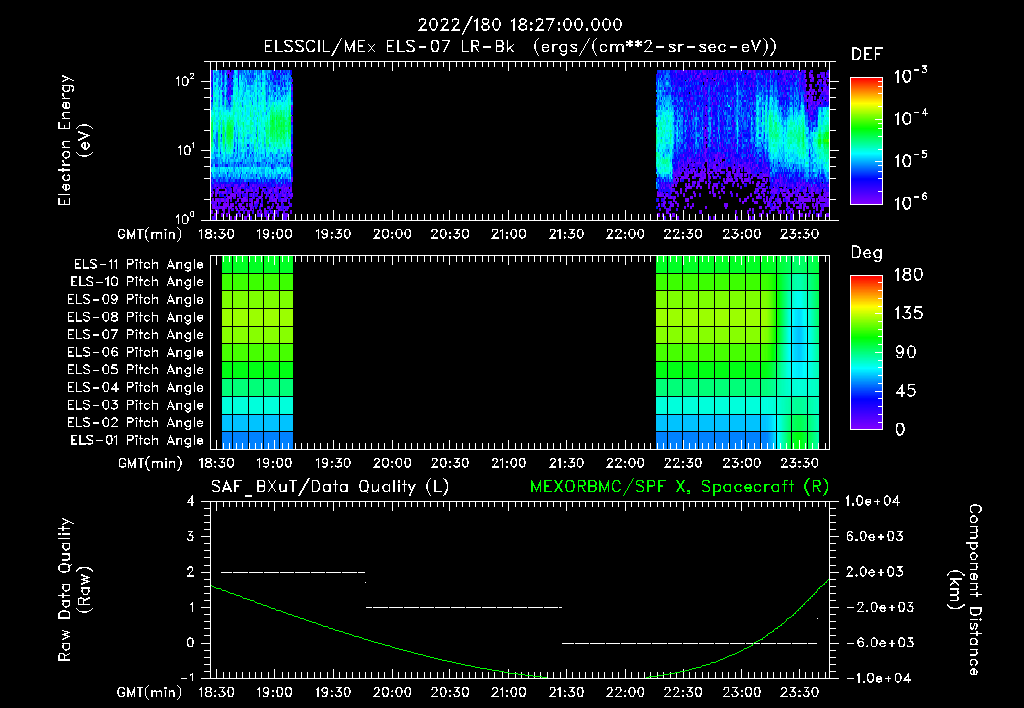Image resolution: width=1024 pixels, height=708 pixels.
Task: Click the DEF color bar legend
Action: pyautogui.click(x=866, y=140)
